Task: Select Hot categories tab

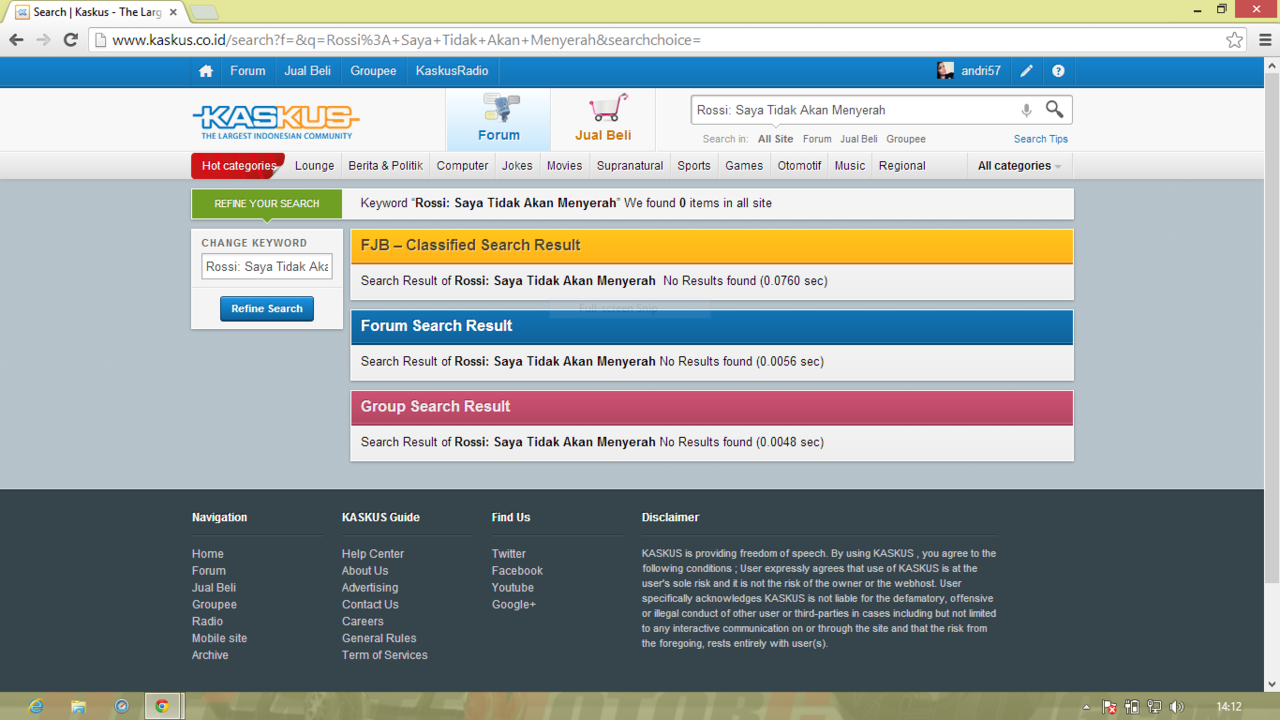Action: (x=239, y=166)
